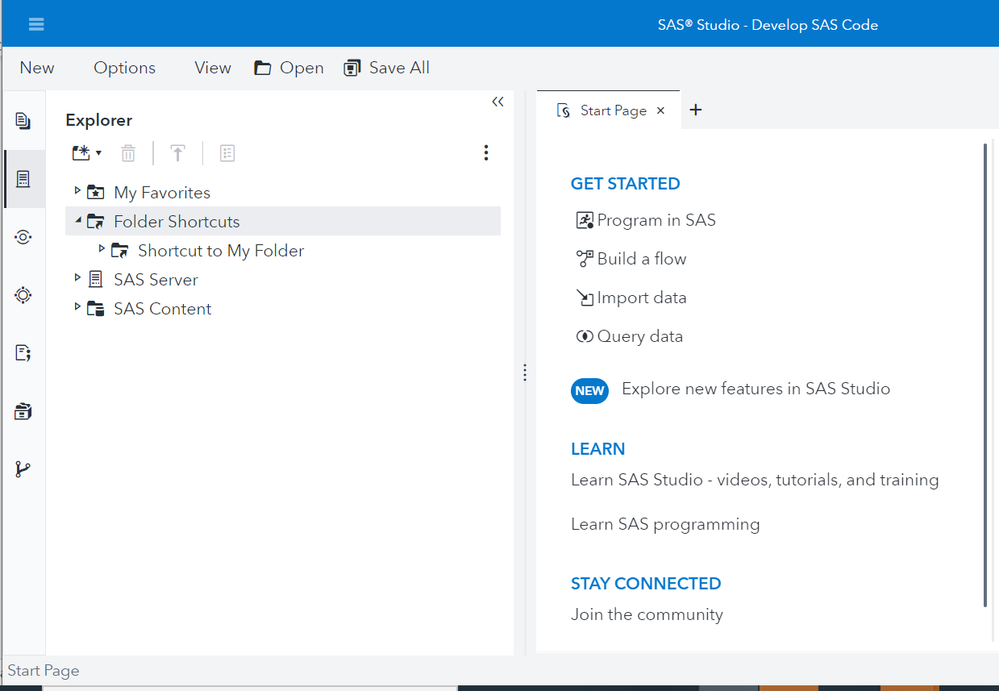999x691 pixels.
Task: Collapse the Folder Shortcuts tree node
Action: click(78, 220)
